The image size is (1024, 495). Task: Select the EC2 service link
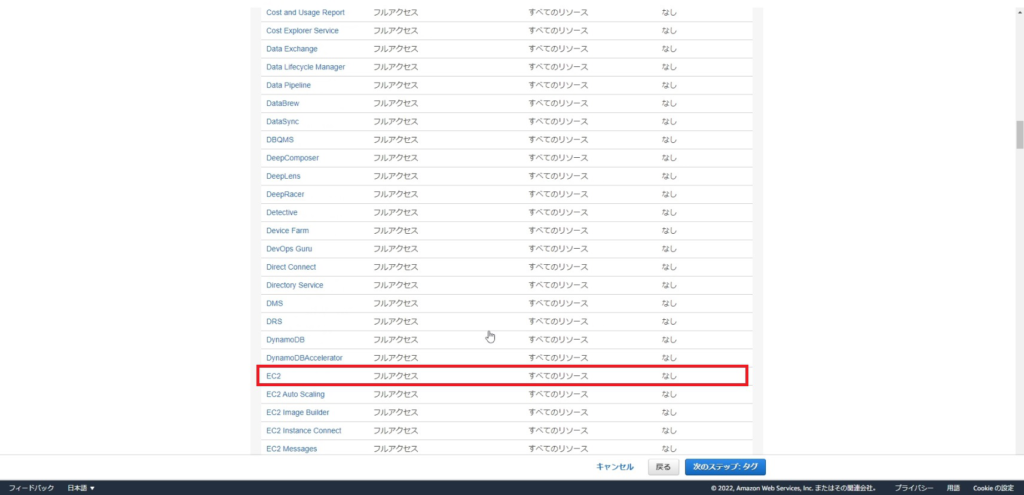point(274,376)
